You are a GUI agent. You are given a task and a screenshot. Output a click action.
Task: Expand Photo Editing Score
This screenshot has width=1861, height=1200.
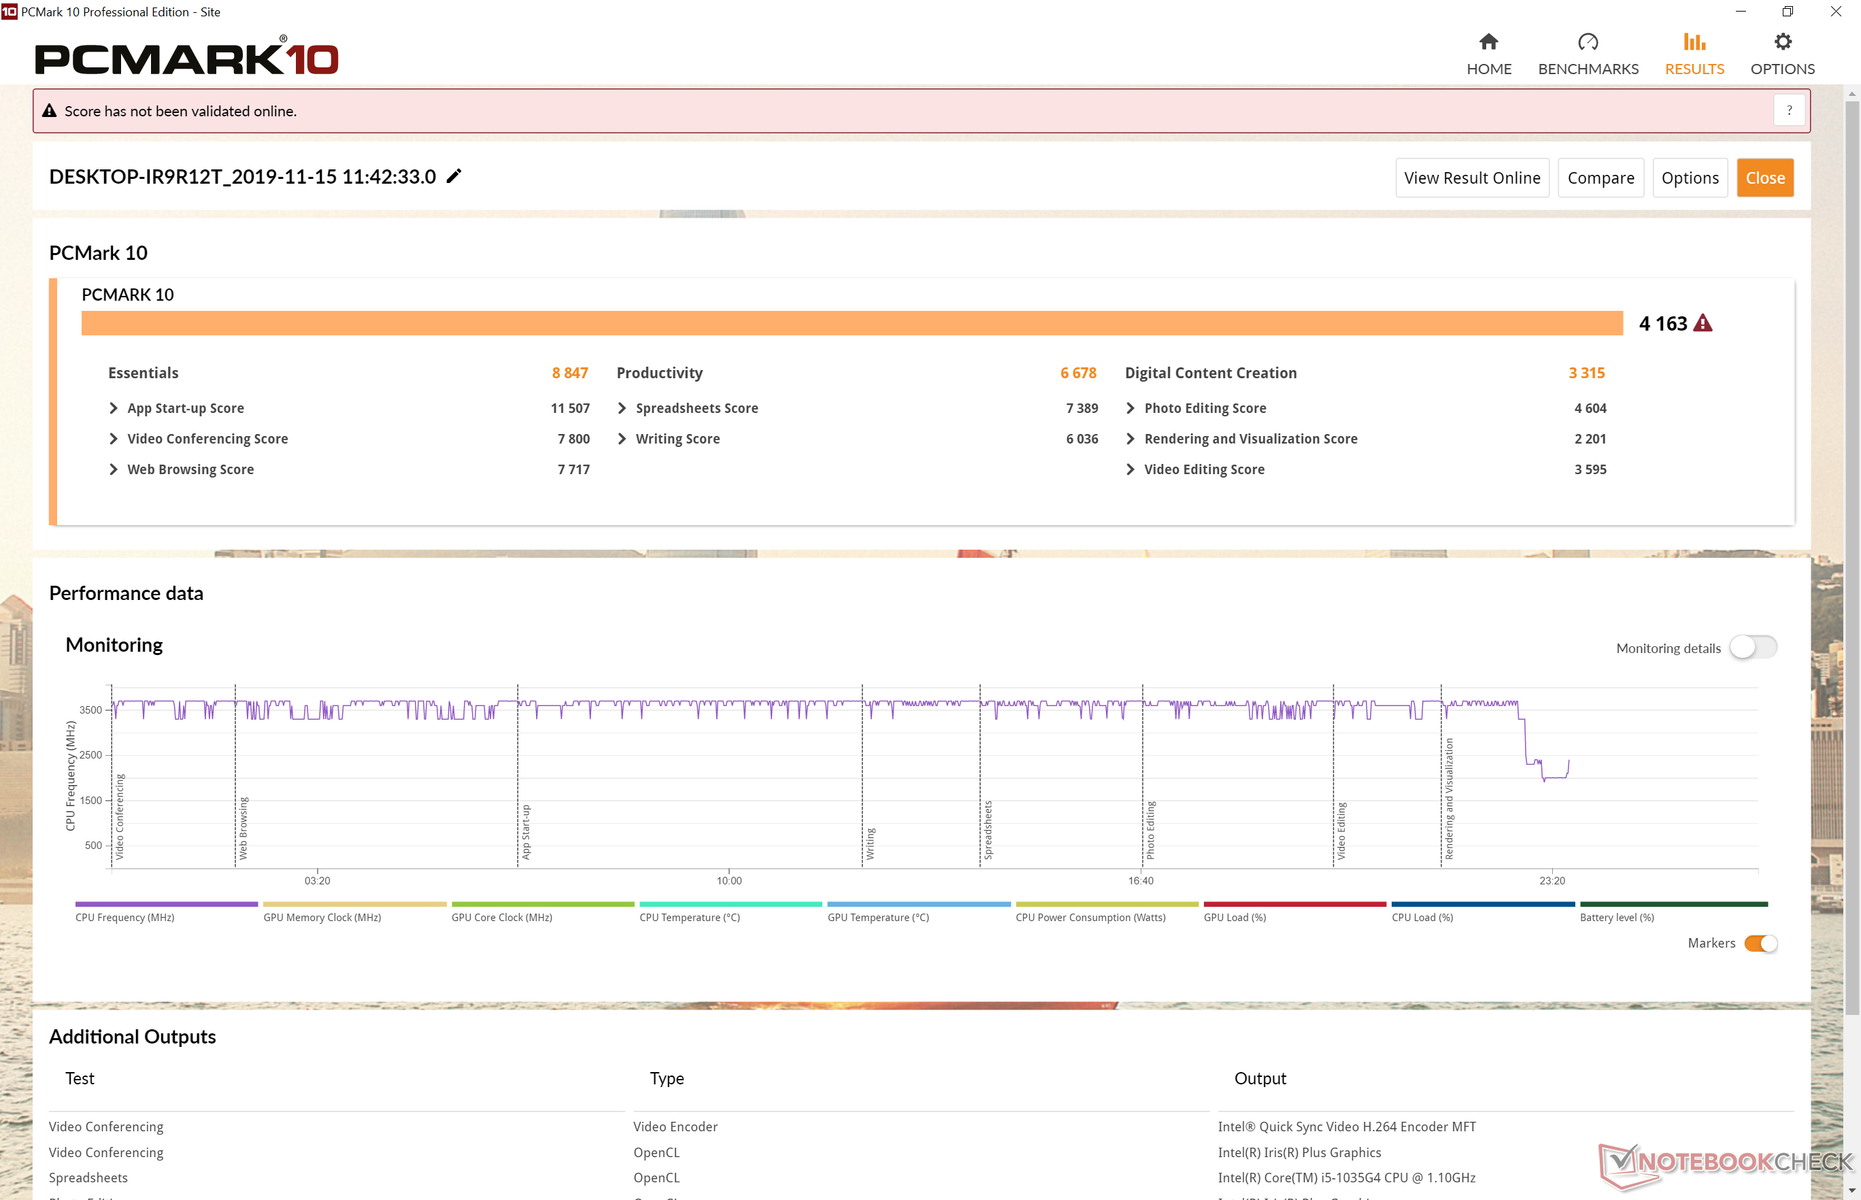pos(1130,408)
